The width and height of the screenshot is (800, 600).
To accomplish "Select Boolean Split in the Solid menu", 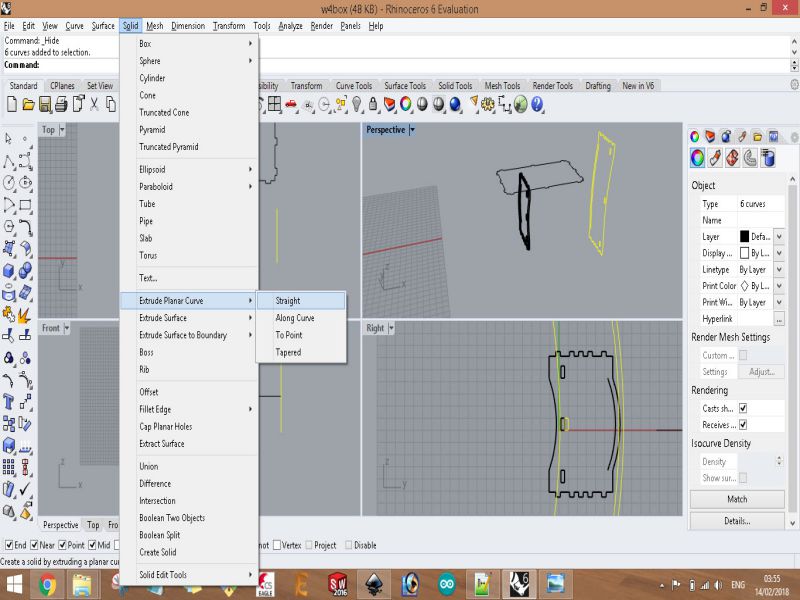I will click(x=159, y=535).
